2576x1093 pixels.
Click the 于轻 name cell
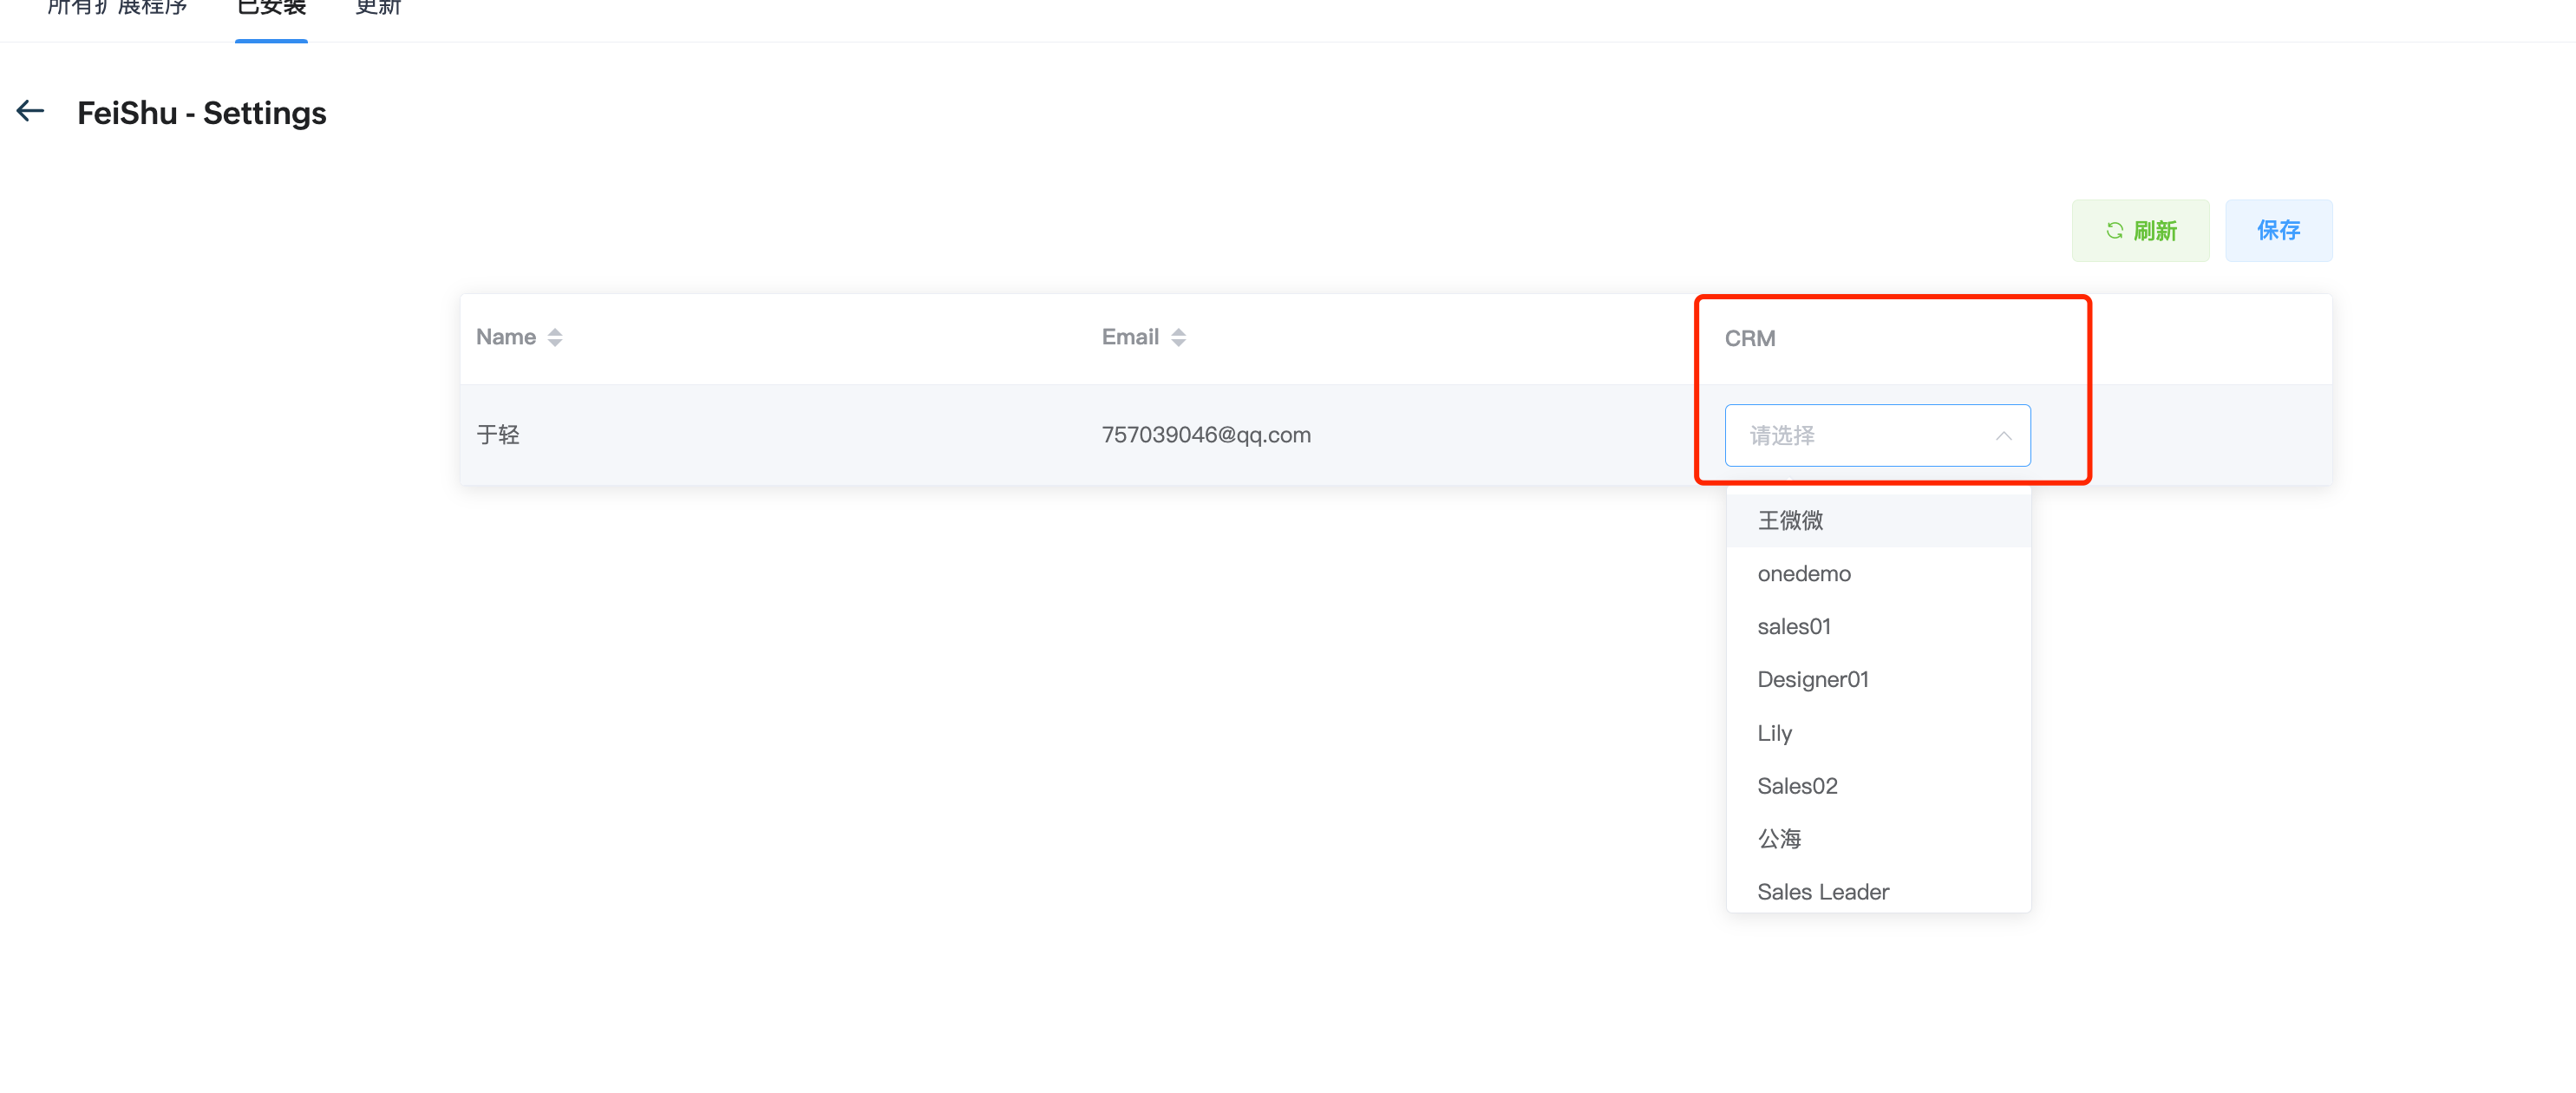pos(498,435)
